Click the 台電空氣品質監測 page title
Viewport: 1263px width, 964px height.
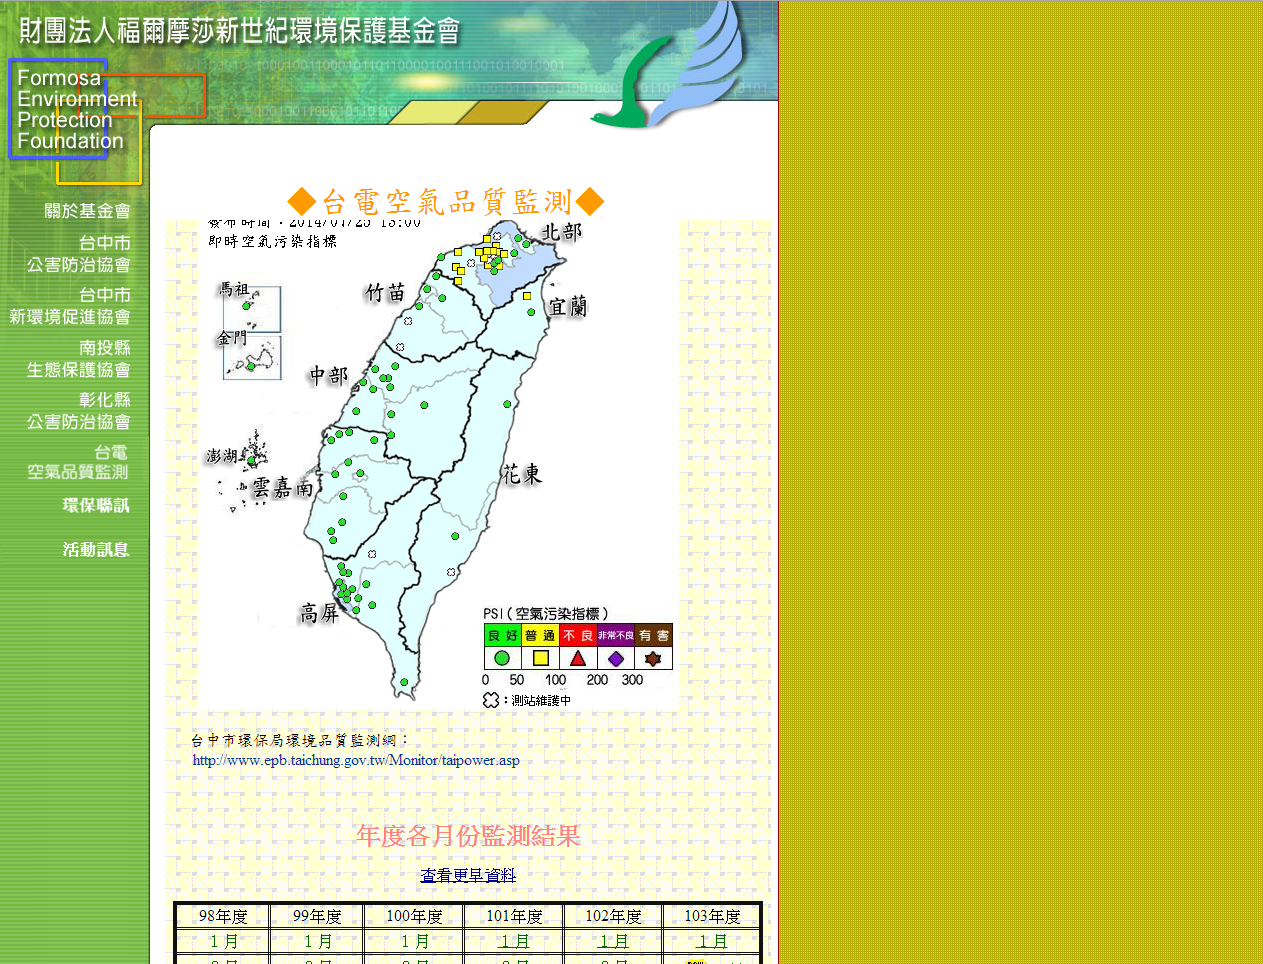point(446,202)
